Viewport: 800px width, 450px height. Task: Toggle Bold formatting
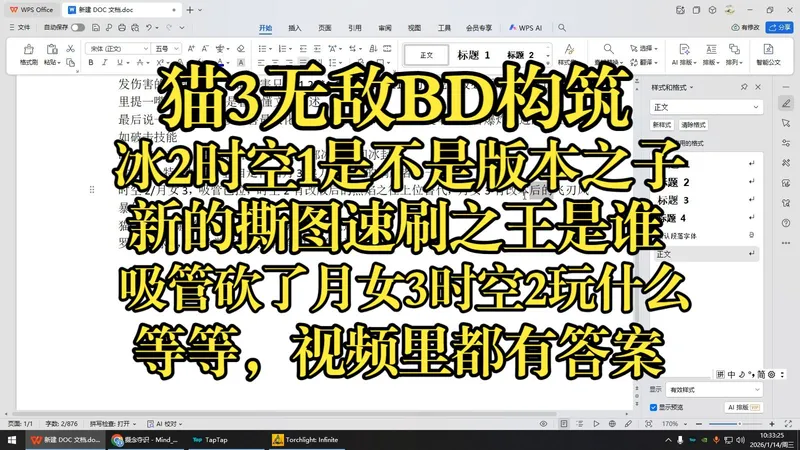[91, 62]
